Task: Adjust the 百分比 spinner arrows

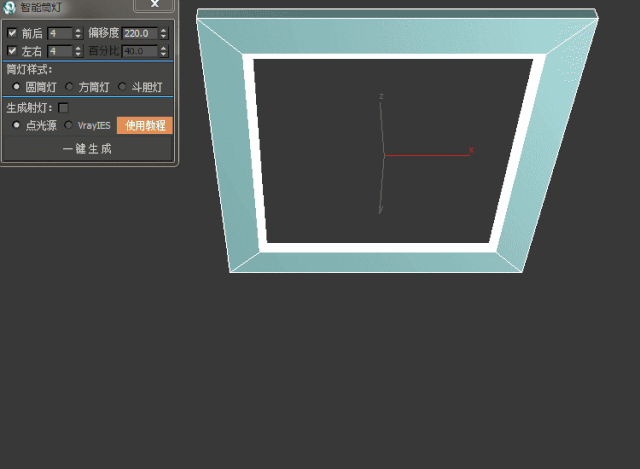Action: [164, 51]
